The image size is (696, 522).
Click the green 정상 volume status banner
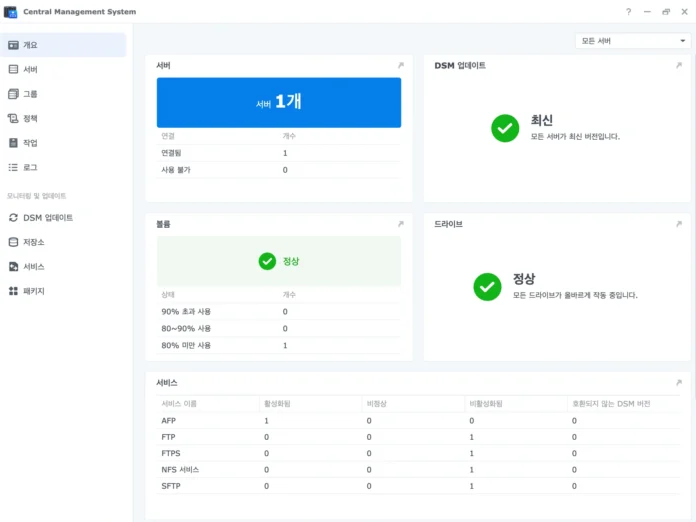pyautogui.click(x=279, y=261)
